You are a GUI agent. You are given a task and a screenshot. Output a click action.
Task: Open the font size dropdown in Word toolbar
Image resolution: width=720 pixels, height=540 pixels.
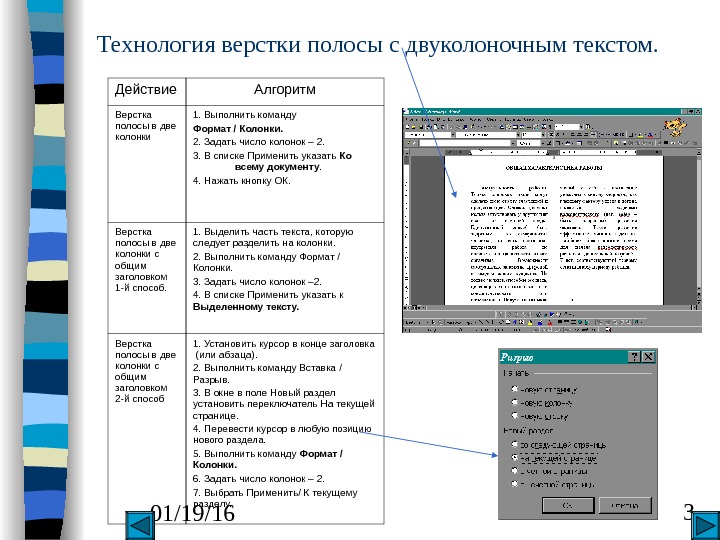(x=544, y=135)
